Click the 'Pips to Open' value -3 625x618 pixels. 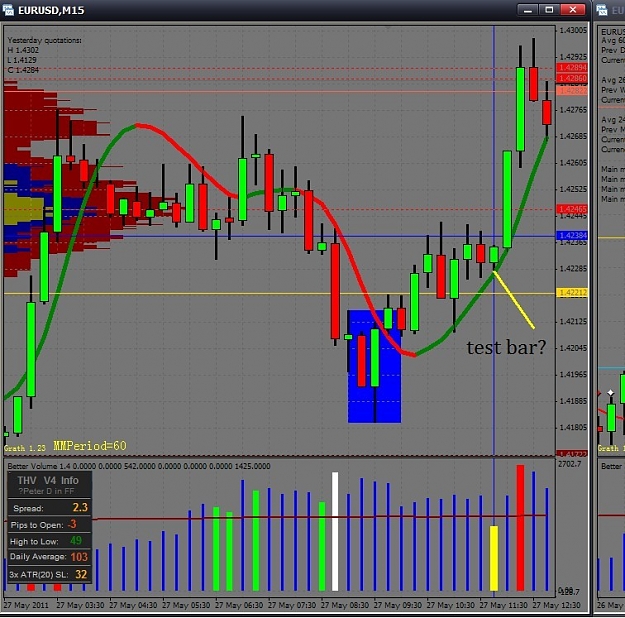coord(72,524)
